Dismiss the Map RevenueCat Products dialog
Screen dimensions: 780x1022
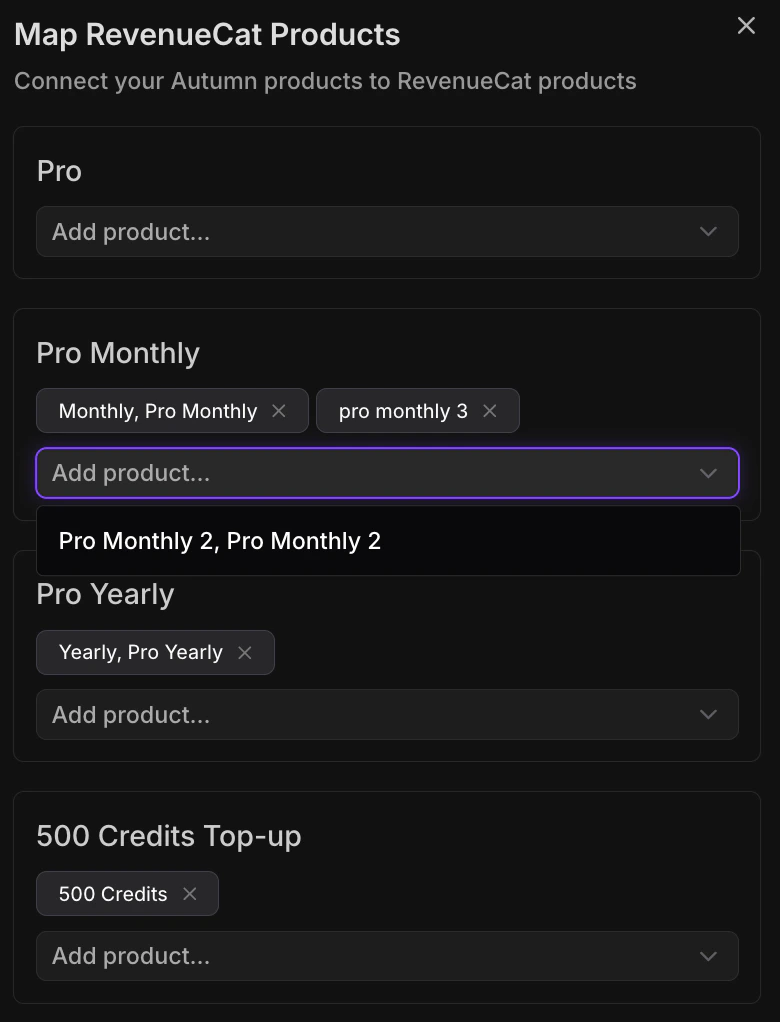tap(746, 26)
